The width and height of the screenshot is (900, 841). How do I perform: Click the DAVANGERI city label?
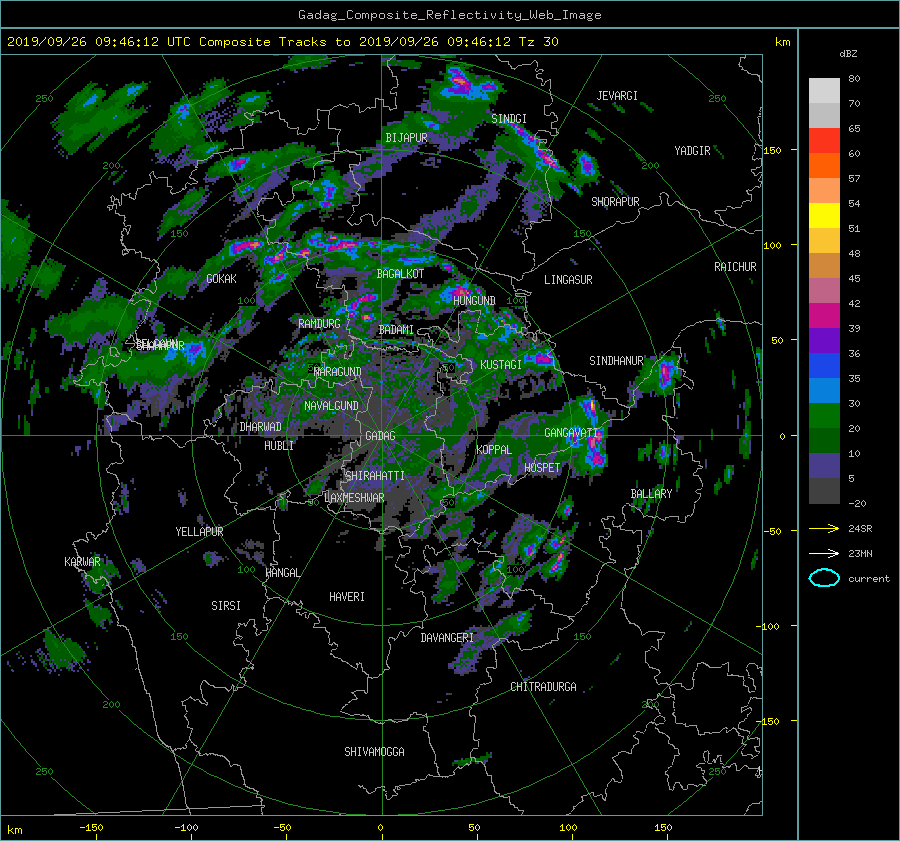coord(447,638)
